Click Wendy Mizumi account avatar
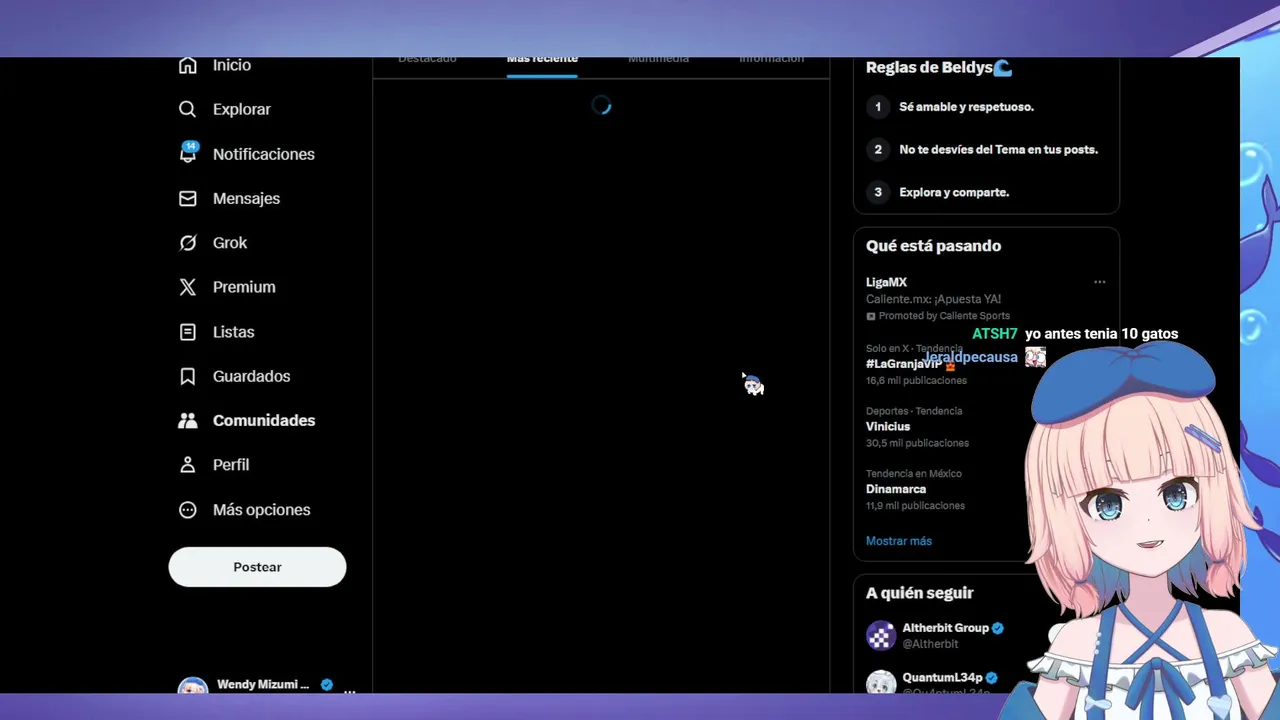Image resolution: width=1280 pixels, height=720 pixels. click(192, 686)
